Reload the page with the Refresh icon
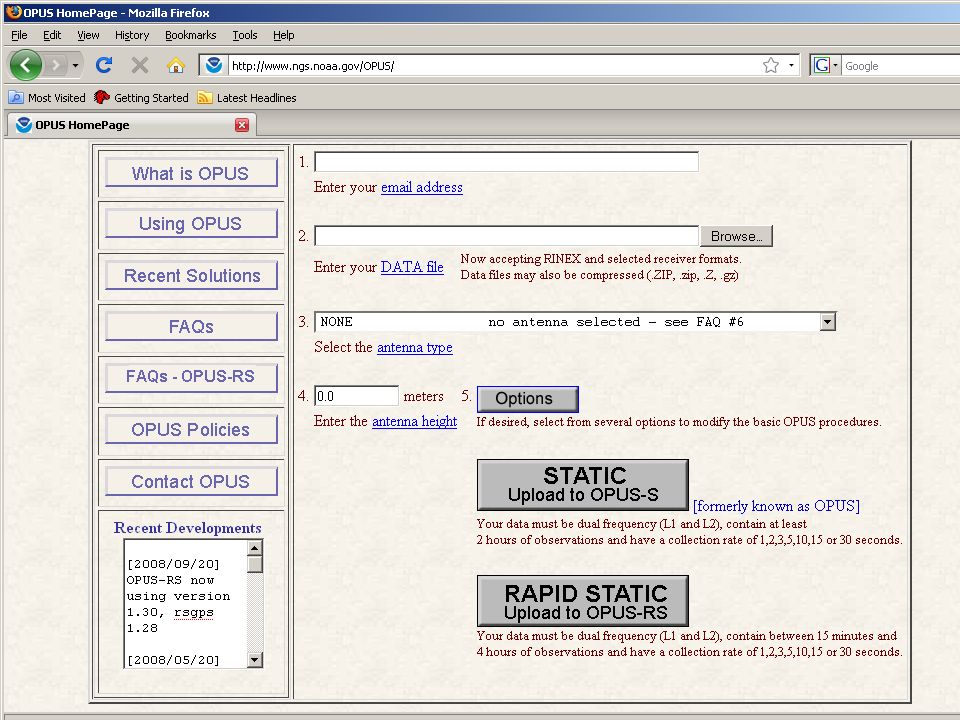Image resolution: width=960 pixels, height=720 pixels. click(x=104, y=65)
